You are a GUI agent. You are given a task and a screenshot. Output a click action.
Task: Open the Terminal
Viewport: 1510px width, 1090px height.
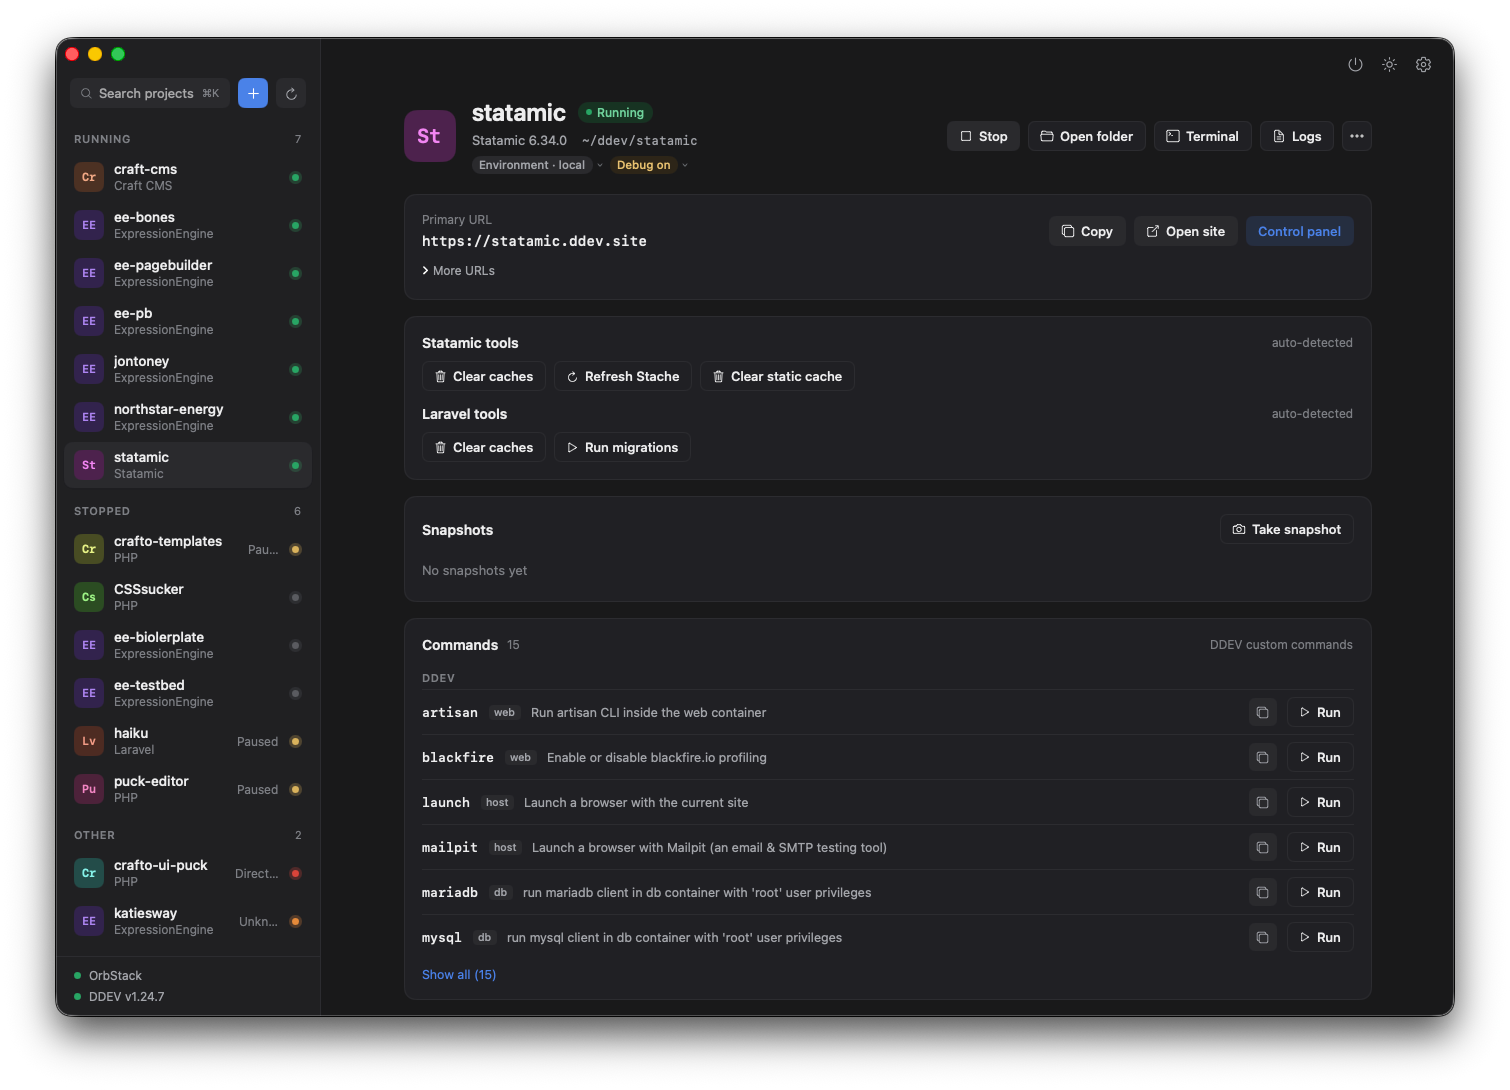(x=1202, y=136)
